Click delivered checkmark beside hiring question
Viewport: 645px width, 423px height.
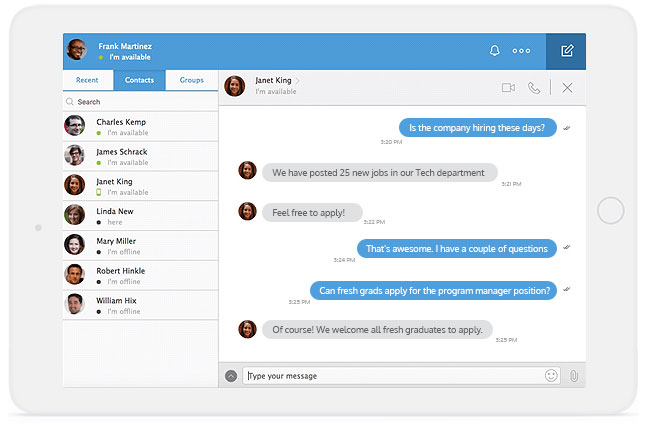[x=566, y=128]
